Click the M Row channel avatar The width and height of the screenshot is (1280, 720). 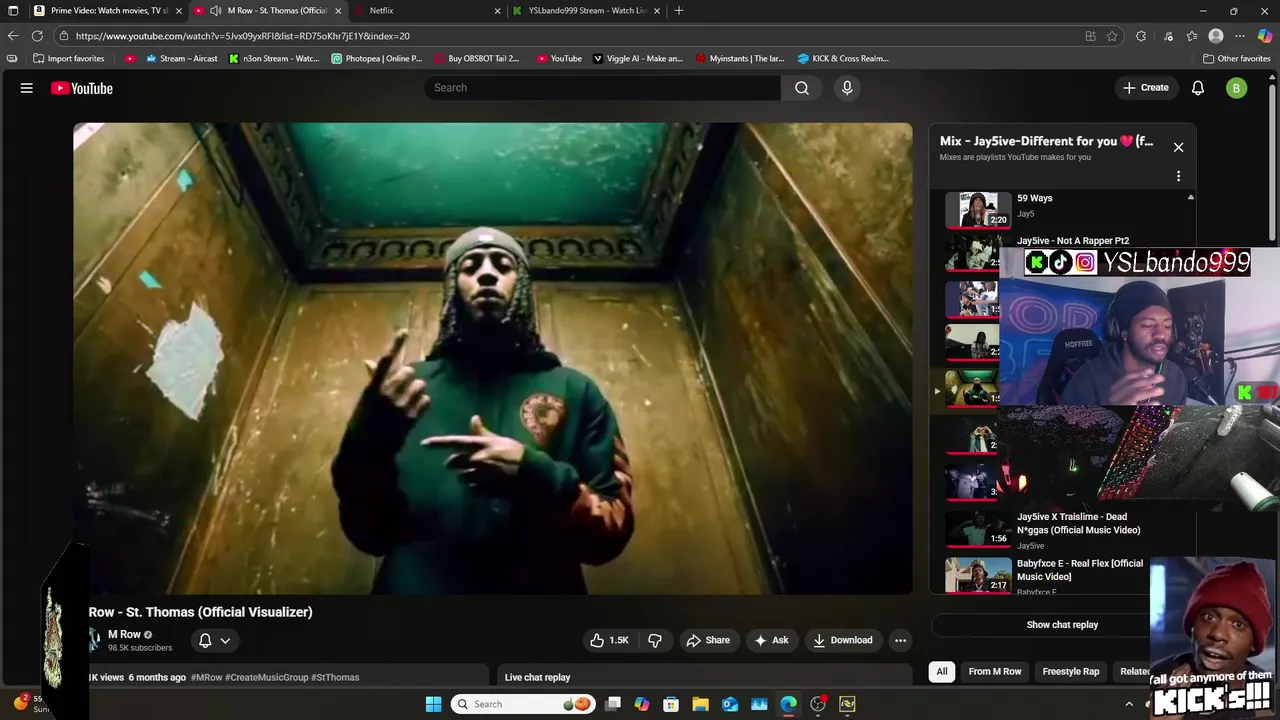[94, 640]
